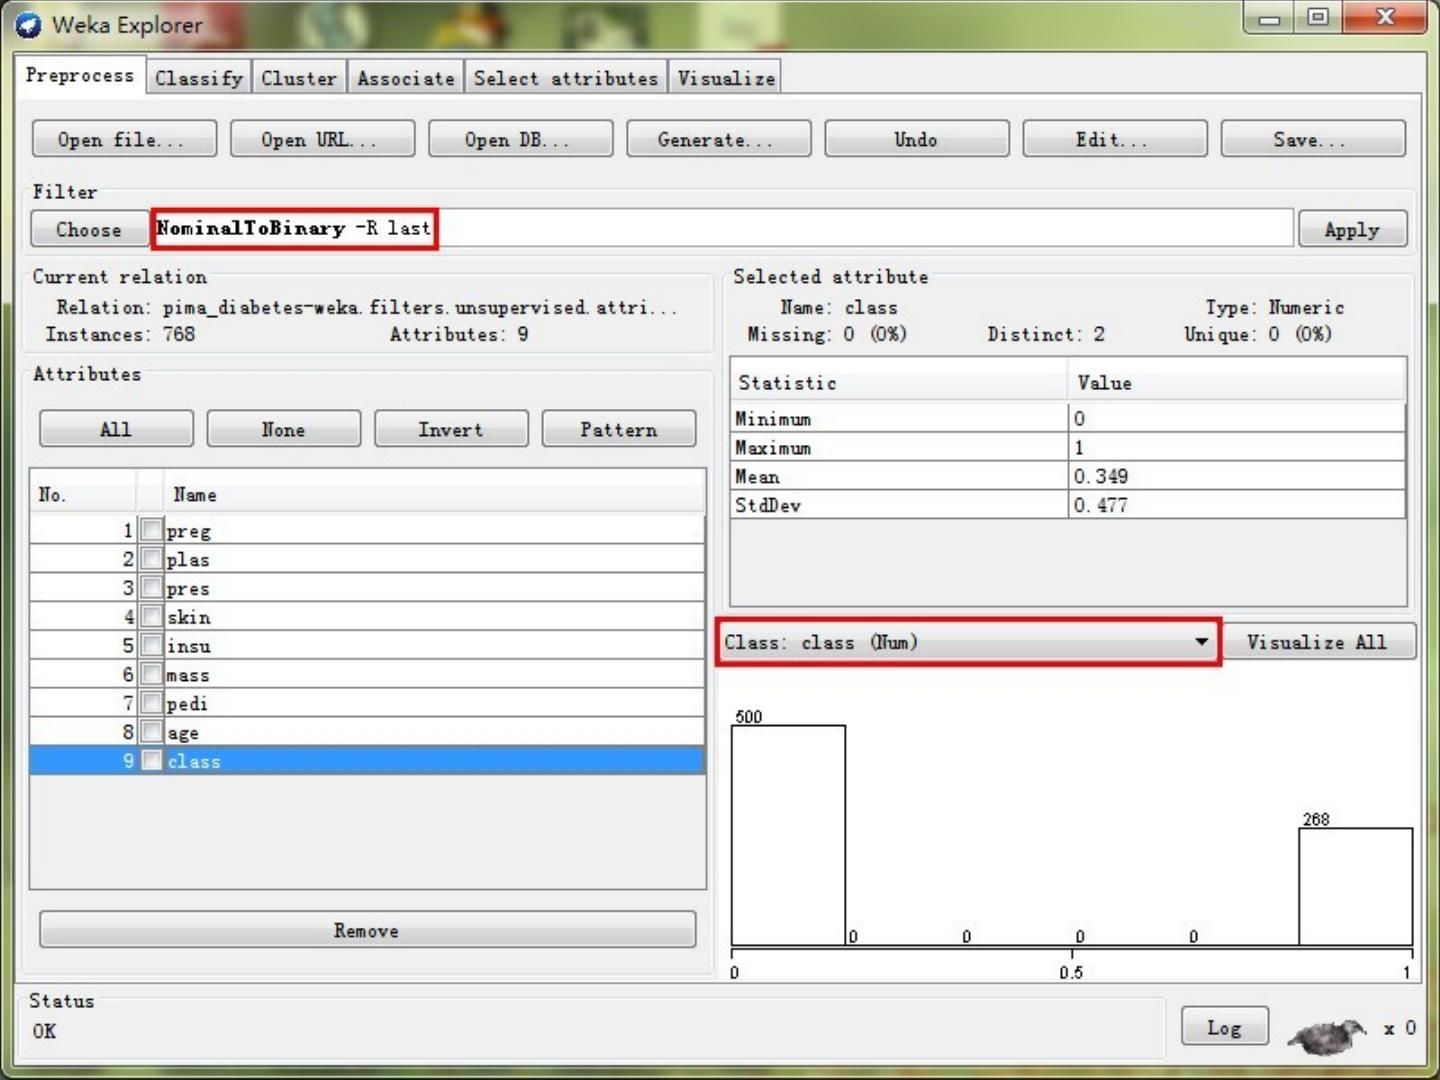
Task: Click the Weka Explorer title bar icon
Action: coord(29,25)
